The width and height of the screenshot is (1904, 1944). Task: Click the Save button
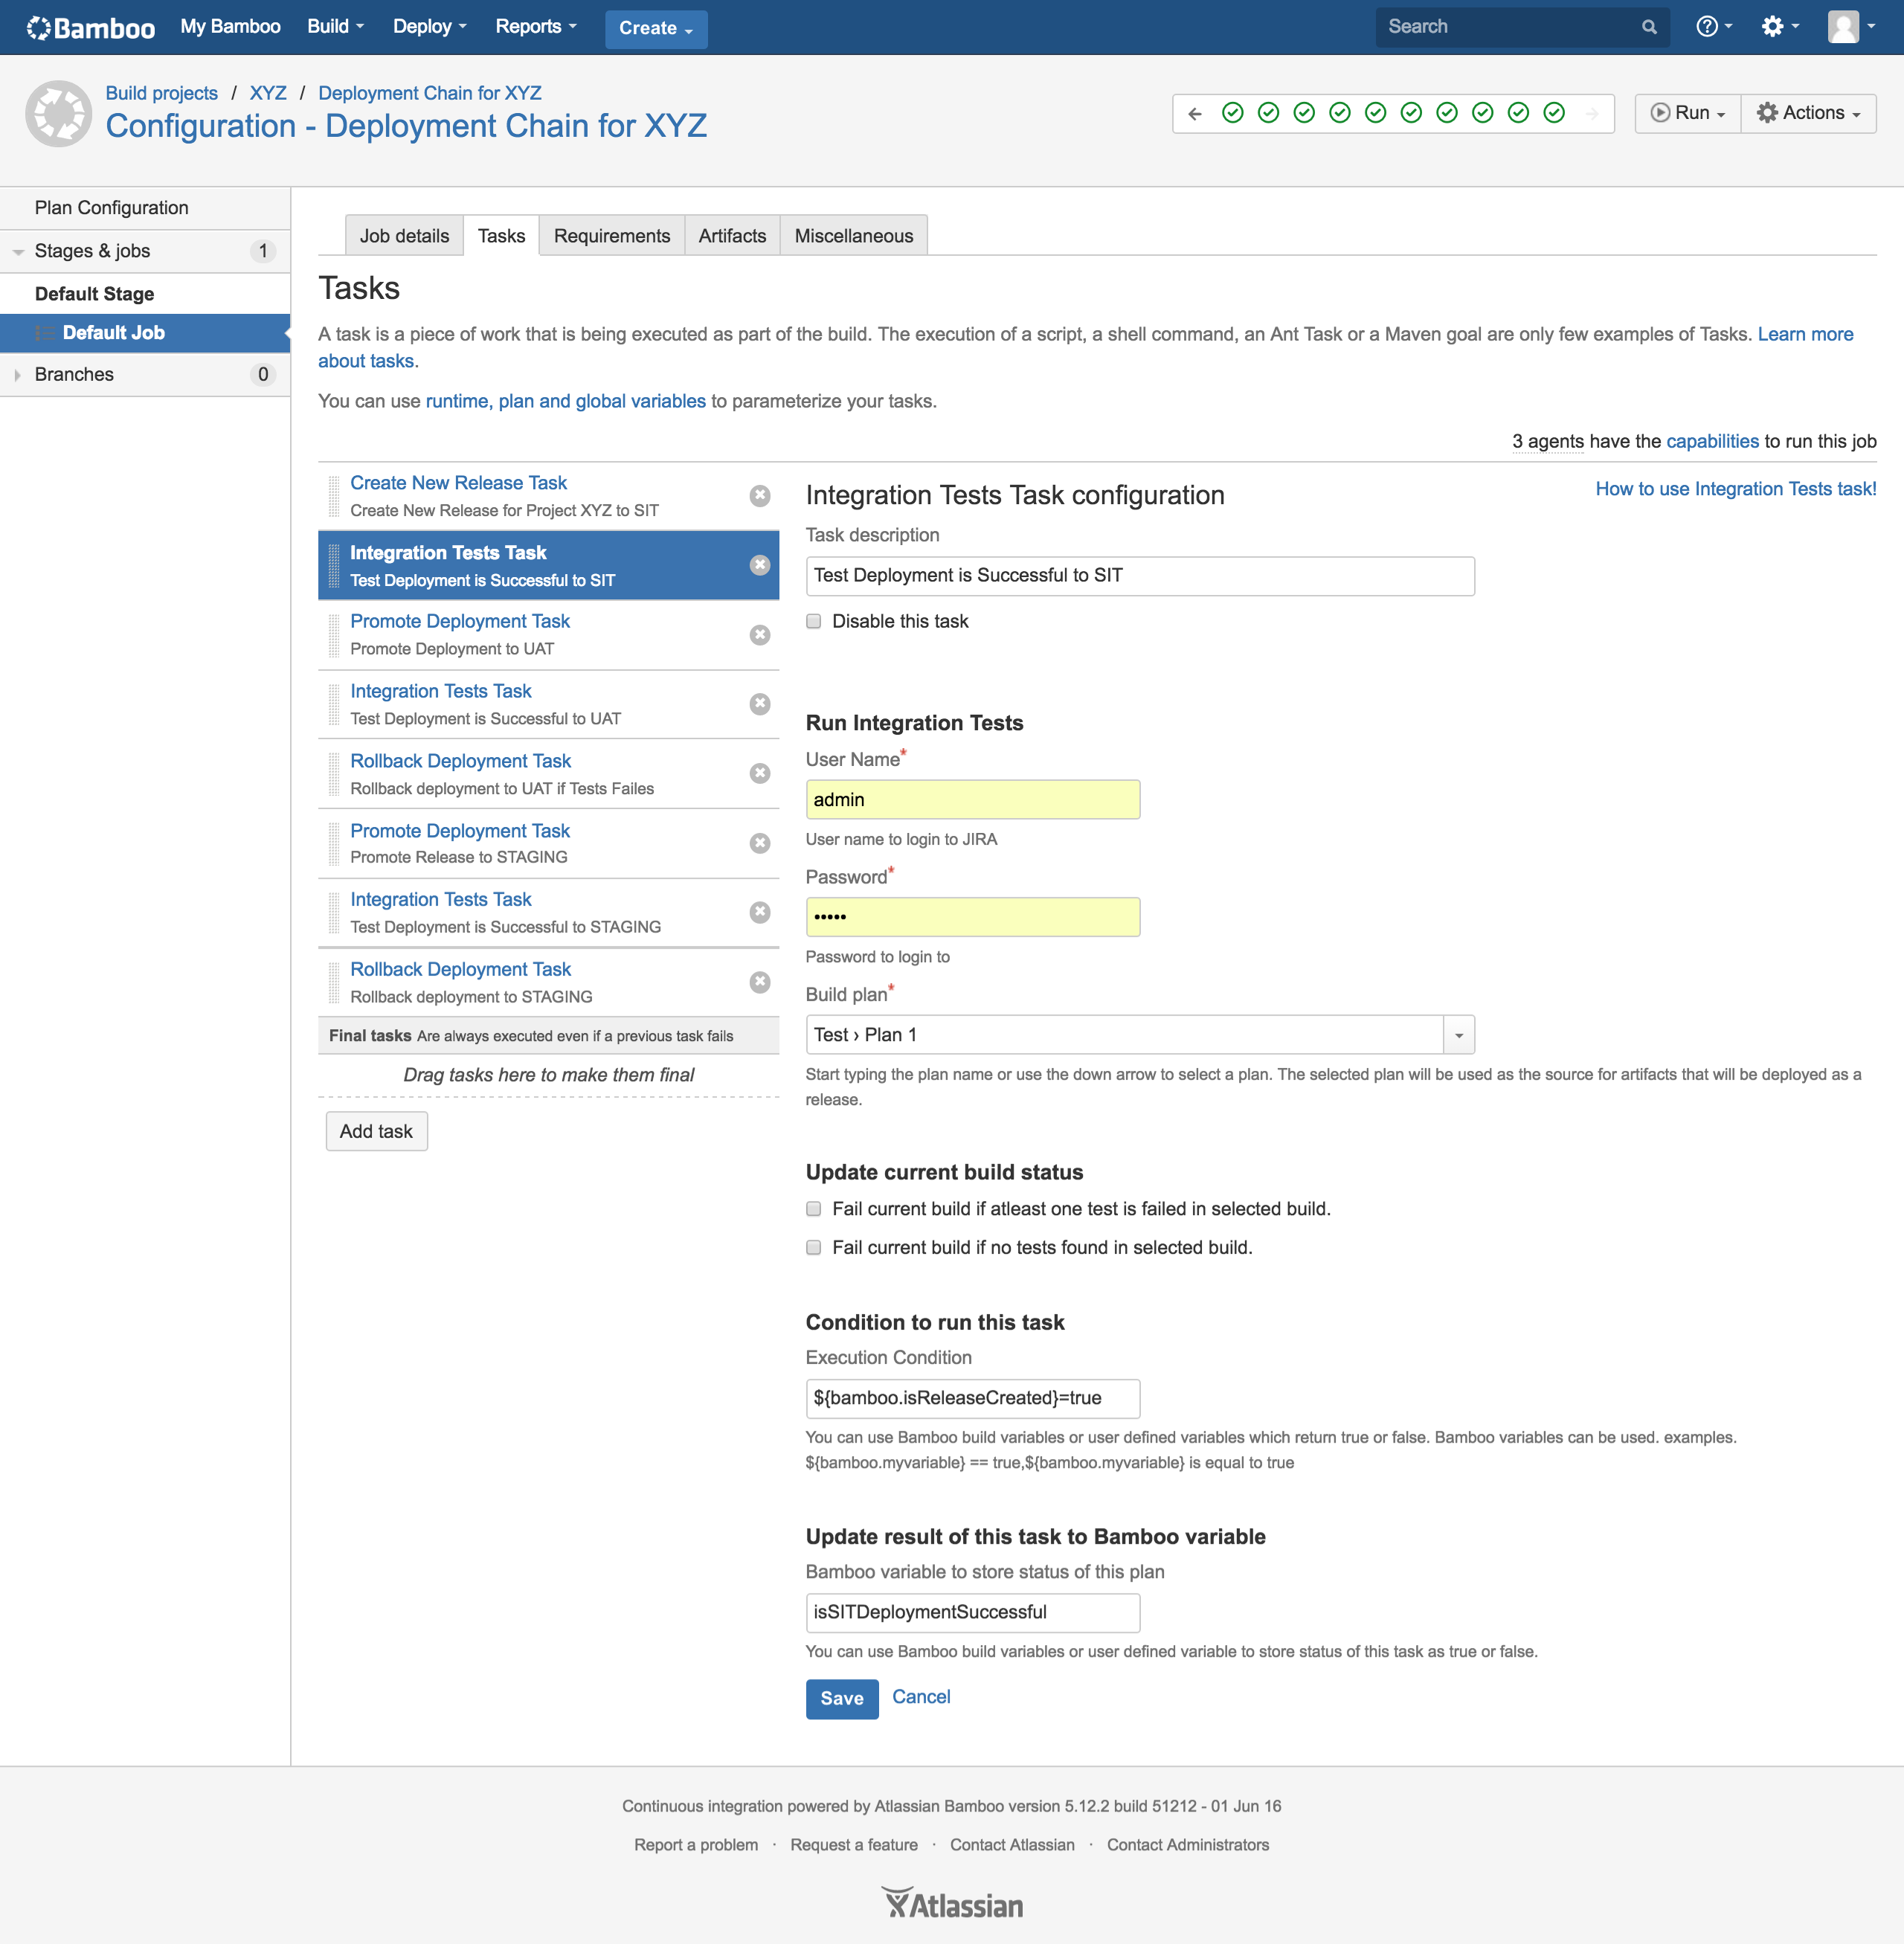pyautogui.click(x=841, y=1698)
